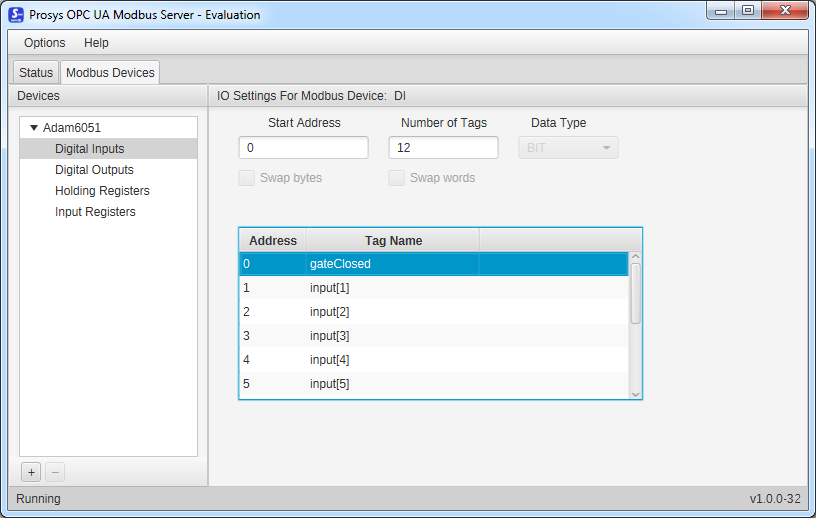The height and width of the screenshot is (518, 816).
Task: Click the v1.0.0-32 version label
Action: [775, 499]
